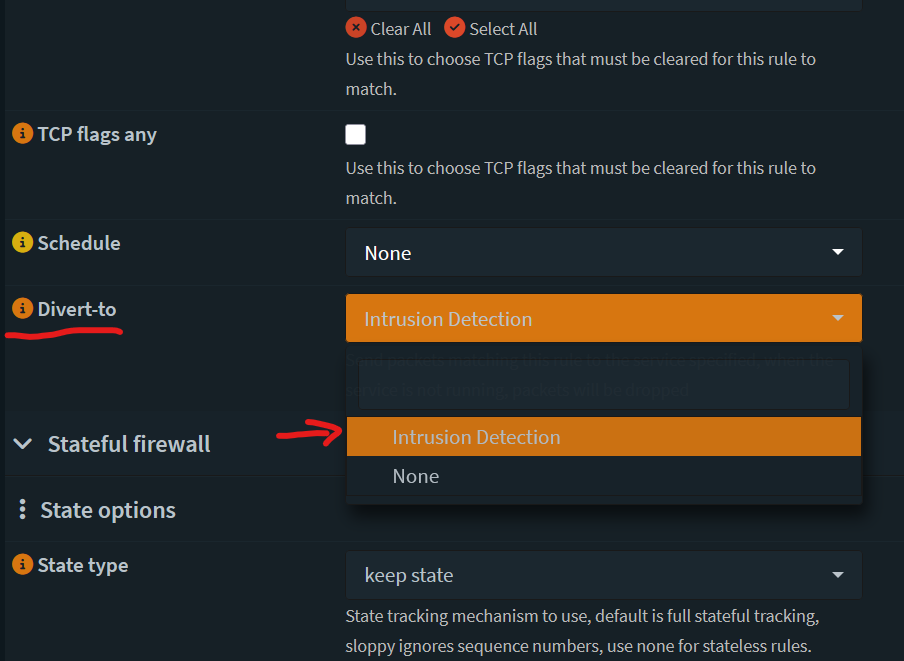The image size is (904, 661).
Task: Collapse the Stateful firewall section chevron
Action: tap(24, 444)
